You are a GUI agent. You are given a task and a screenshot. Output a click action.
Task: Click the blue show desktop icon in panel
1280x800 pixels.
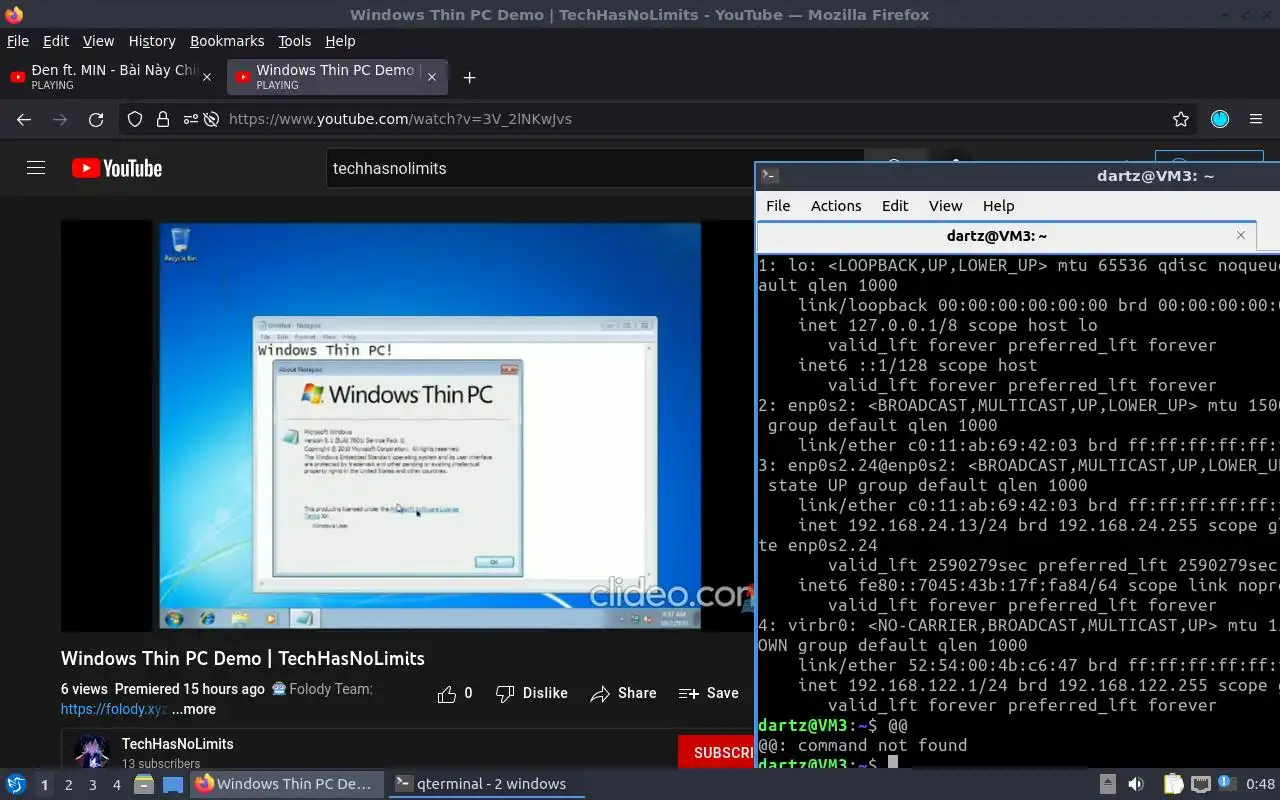pyautogui.click(x=172, y=784)
